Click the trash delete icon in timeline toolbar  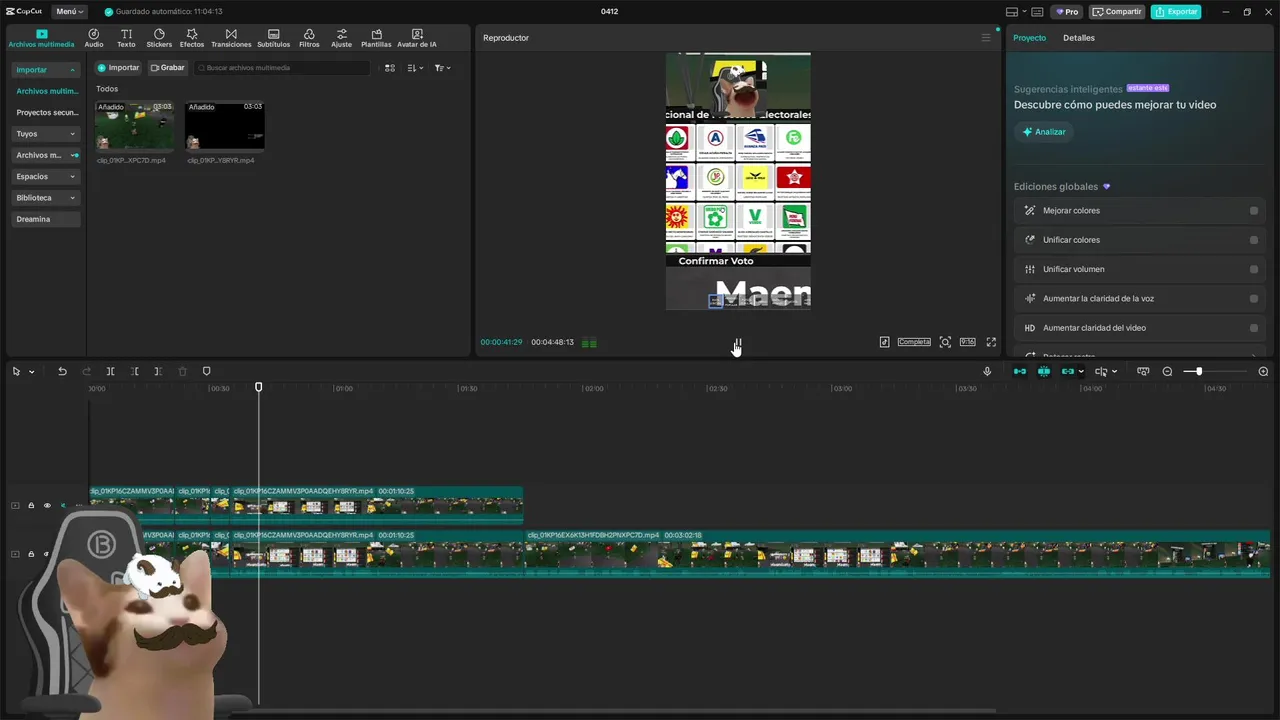(182, 371)
